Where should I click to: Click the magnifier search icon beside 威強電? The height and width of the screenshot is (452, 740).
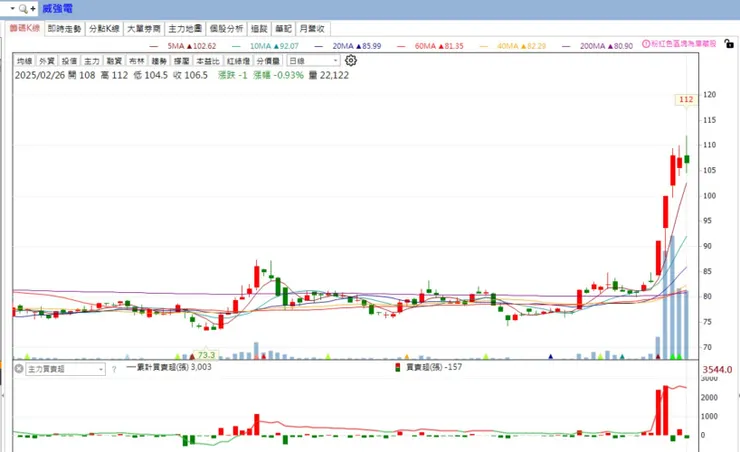tap(23, 8)
